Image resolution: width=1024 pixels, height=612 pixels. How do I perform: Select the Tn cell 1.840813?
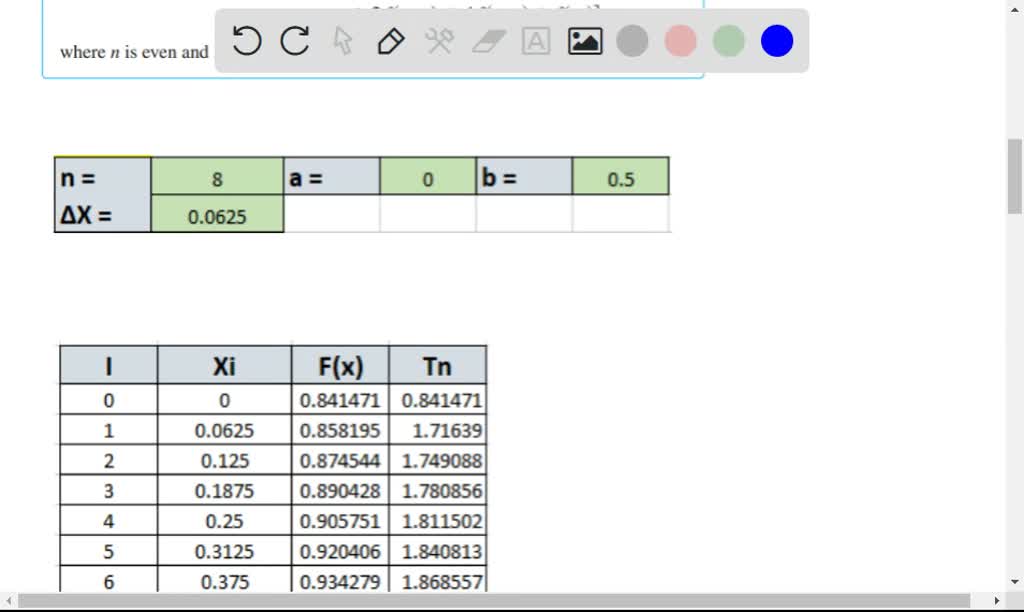pos(438,551)
